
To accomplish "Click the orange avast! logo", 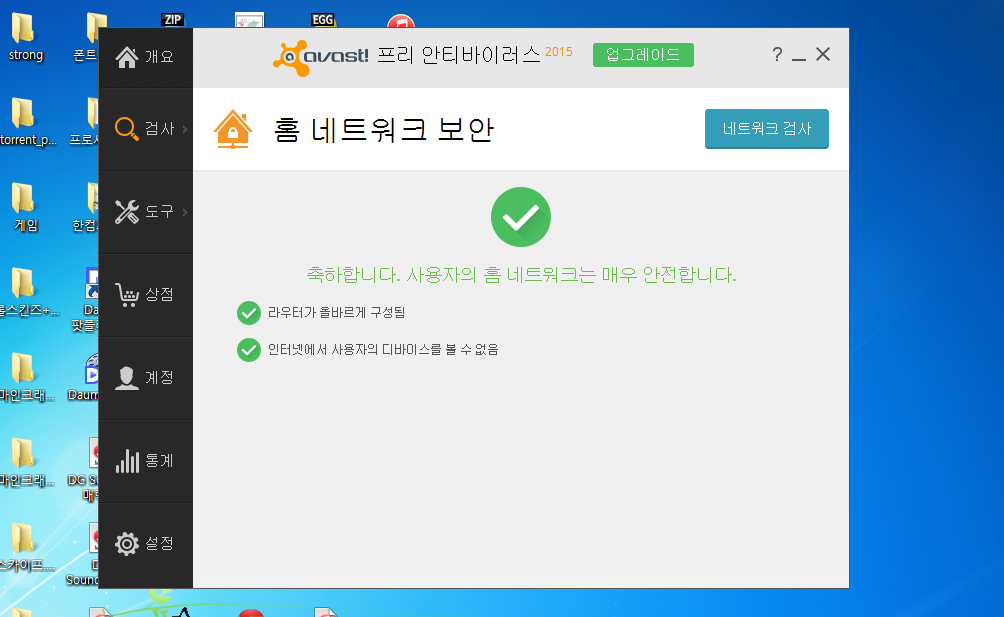I will (x=321, y=57).
